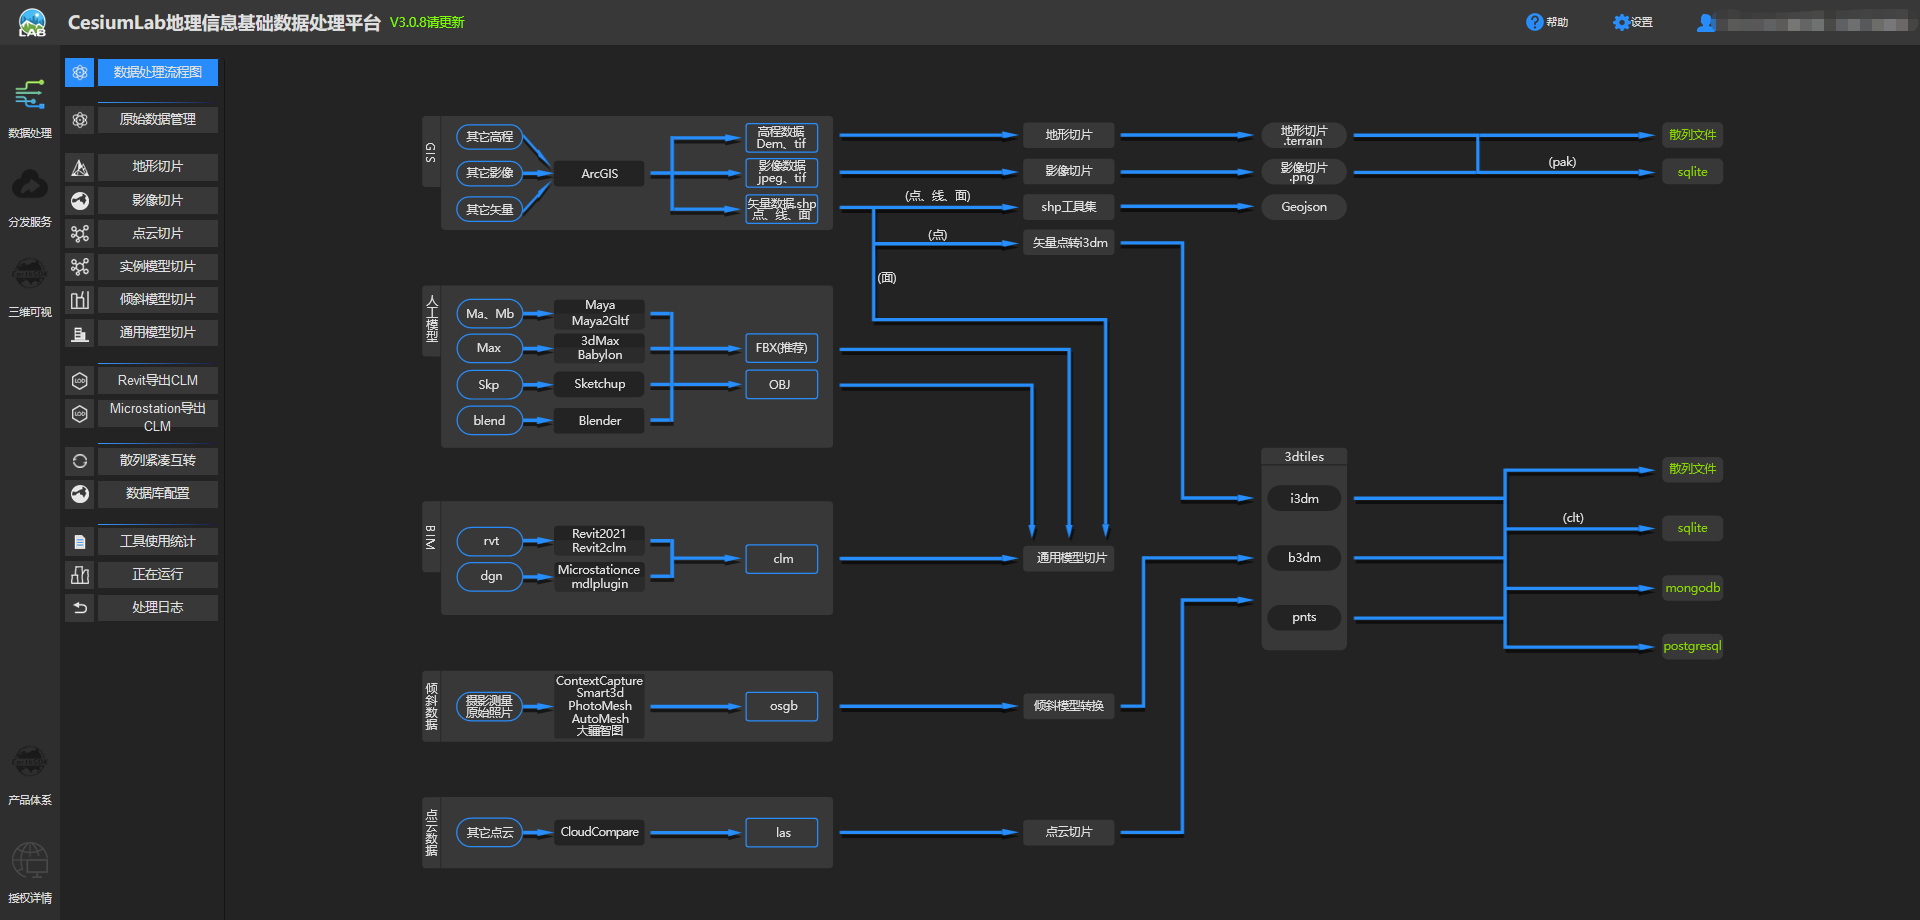Click the 矢量点转i3dm flowchart node
1920x920 pixels.
click(x=1069, y=243)
